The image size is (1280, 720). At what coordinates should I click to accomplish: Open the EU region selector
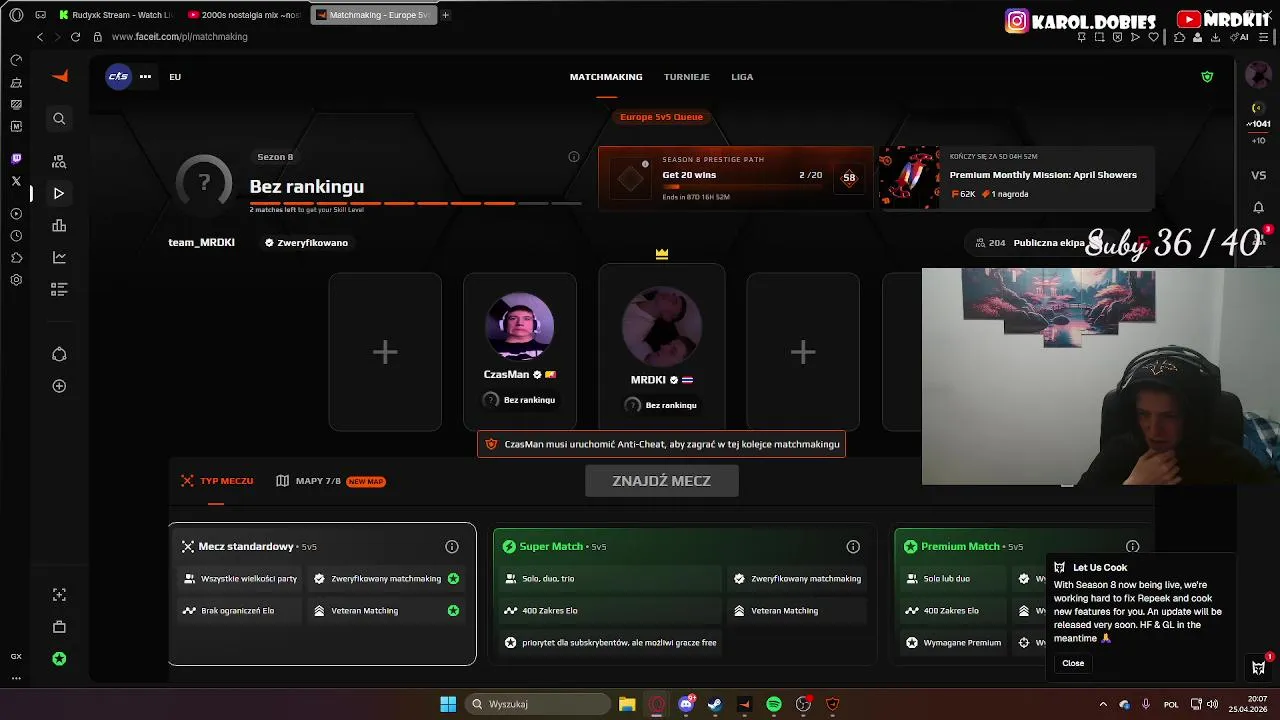[x=175, y=77]
